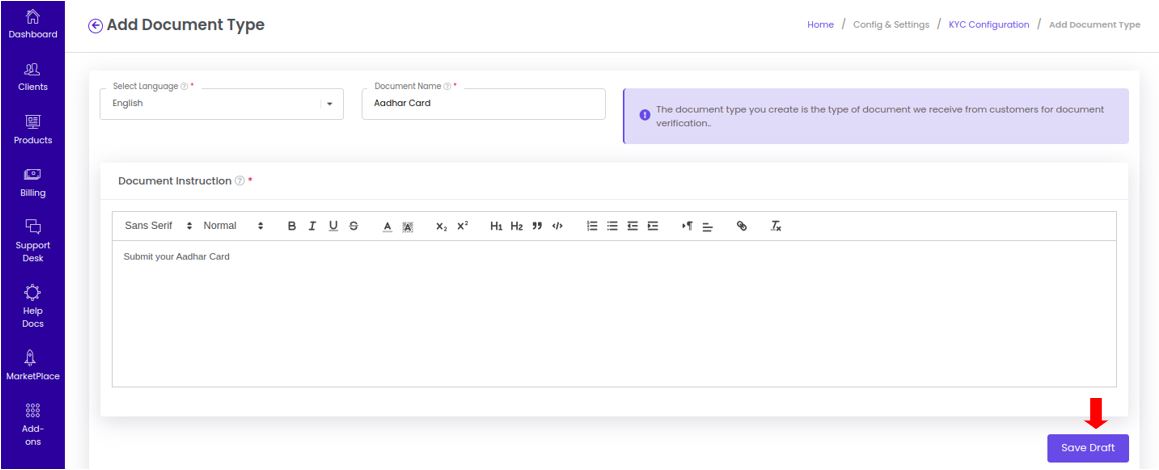Screen dimensions: 1159x470
Task: Open Add-ons in the sidebar
Action: pyautogui.click(x=33, y=424)
